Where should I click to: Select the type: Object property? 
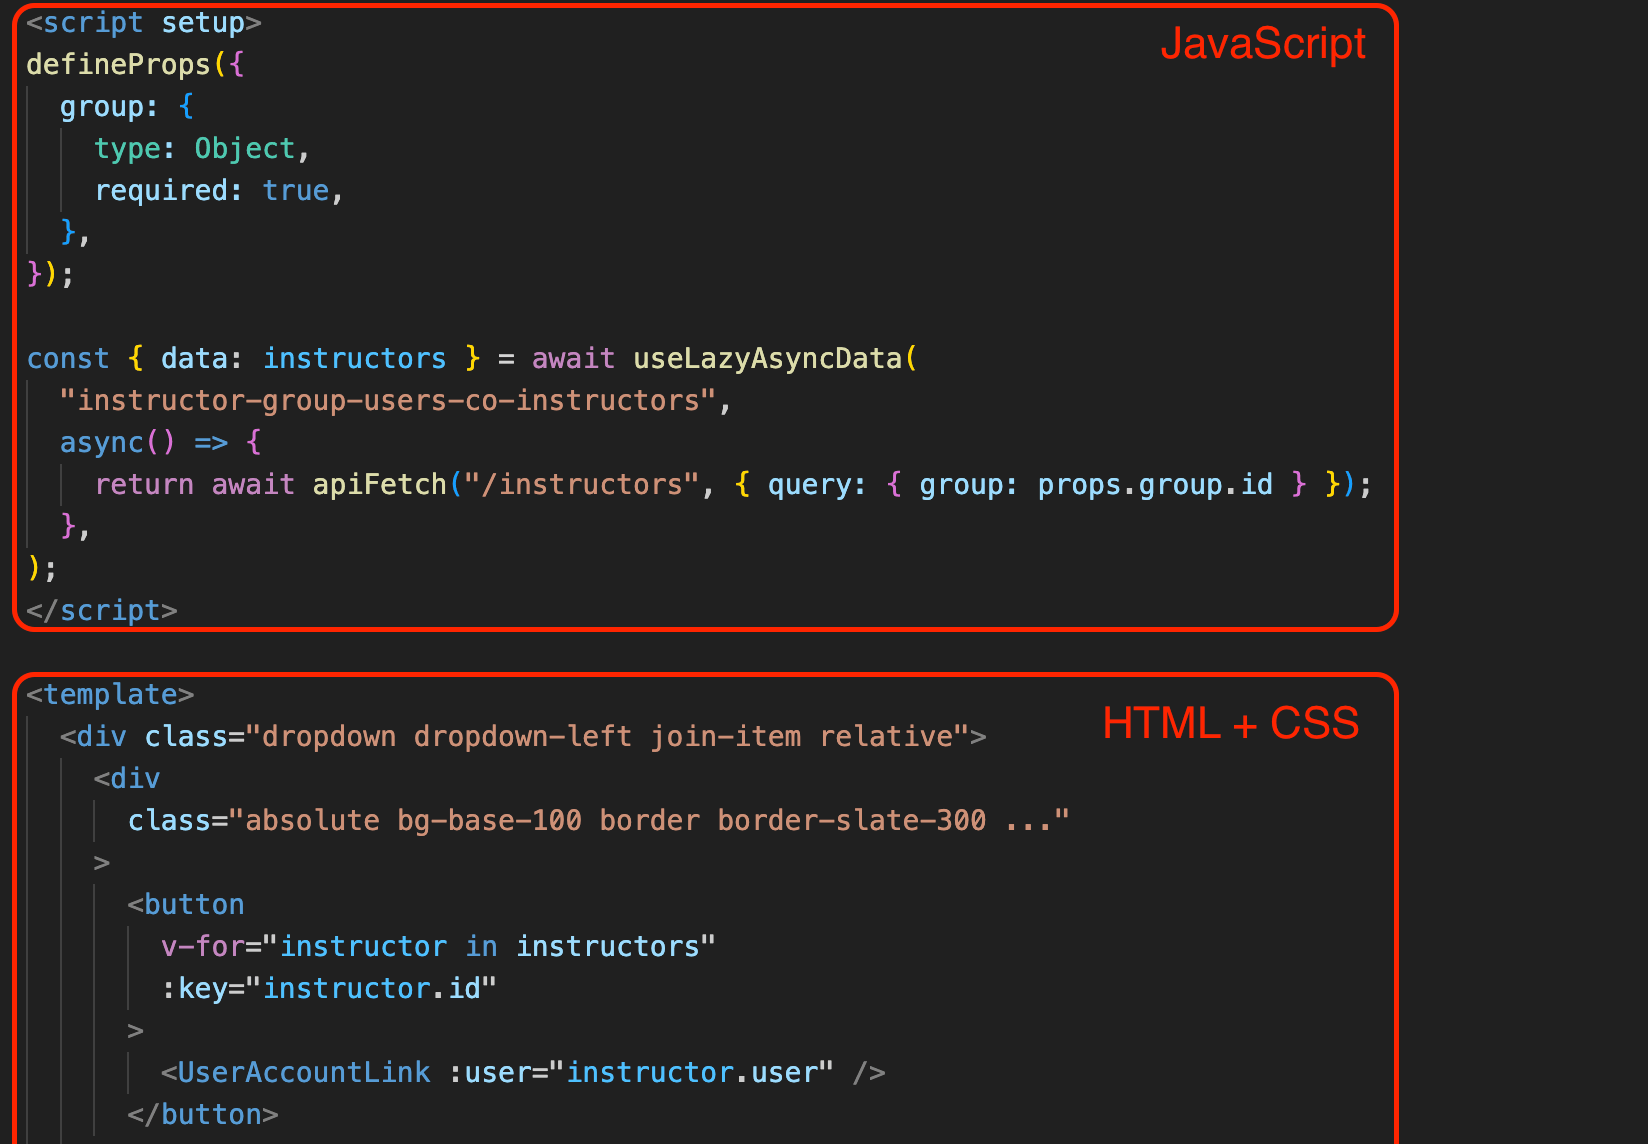click(x=200, y=148)
